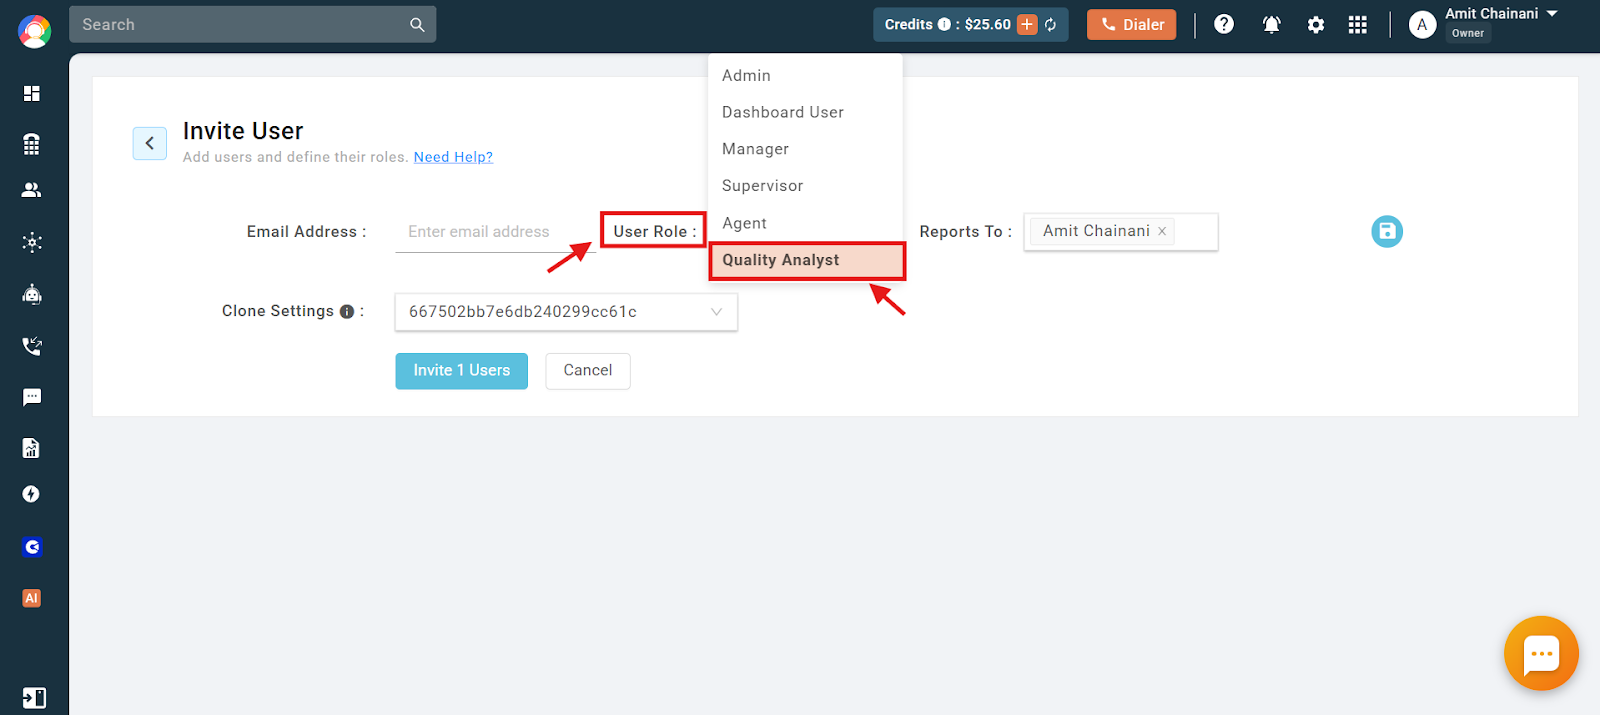The image size is (1600, 715).
Task: Click the Clone Settings info icon
Action: point(347,312)
